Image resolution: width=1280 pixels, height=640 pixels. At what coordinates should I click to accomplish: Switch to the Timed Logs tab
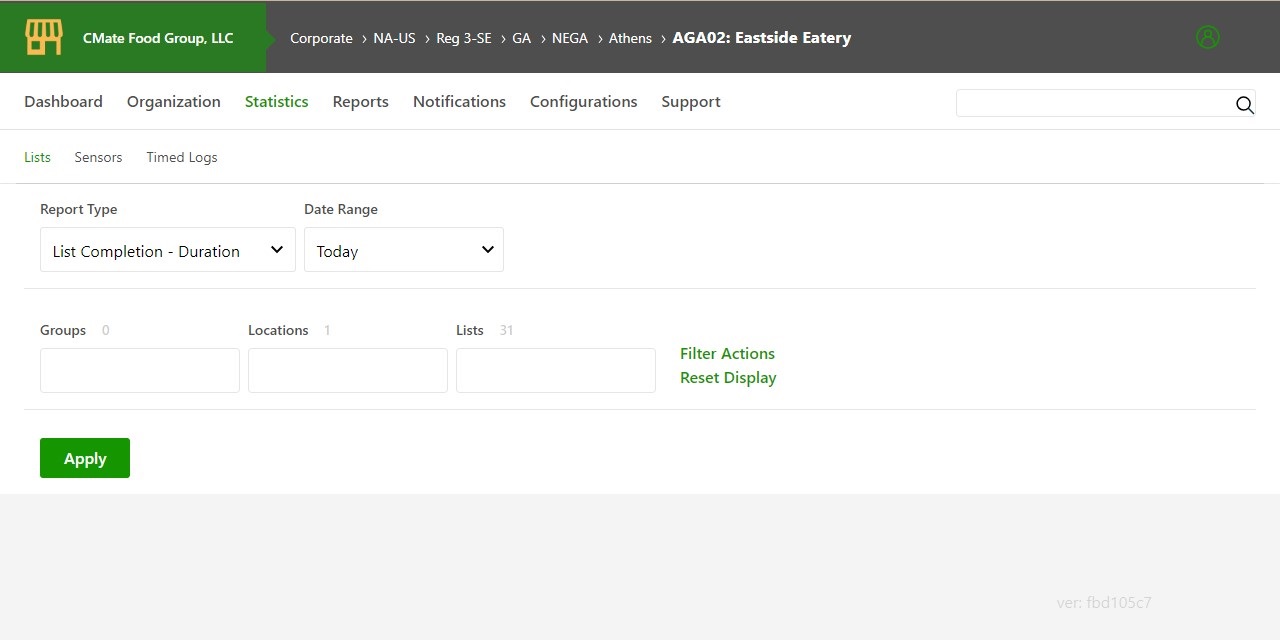[181, 157]
